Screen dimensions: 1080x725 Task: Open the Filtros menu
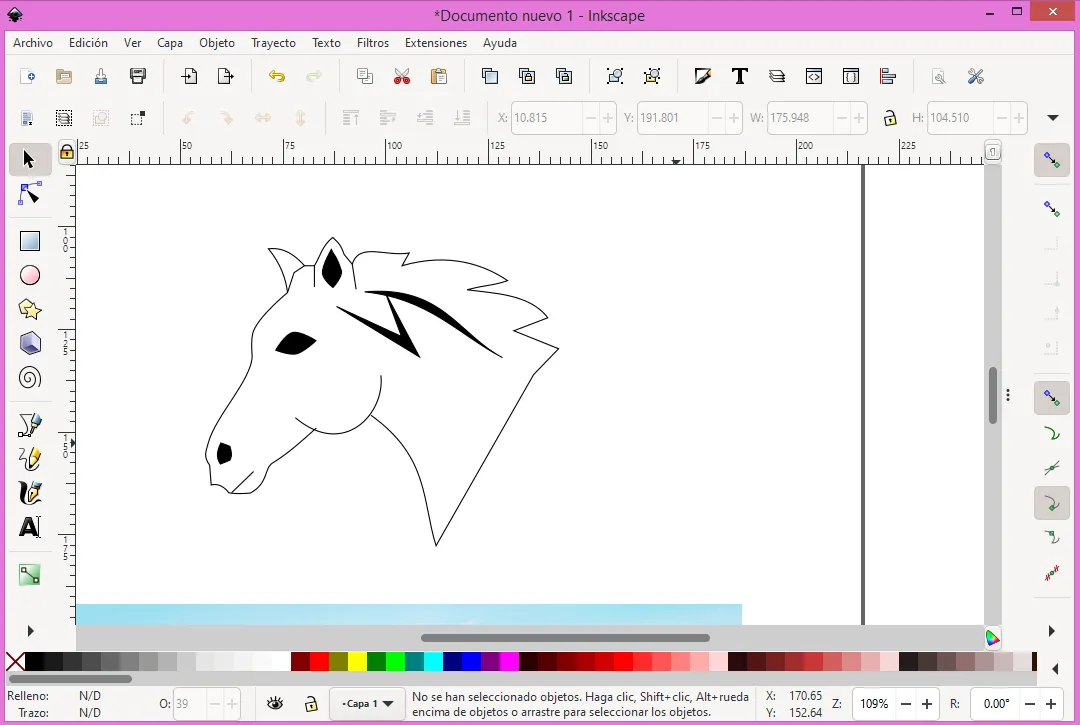[372, 43]
